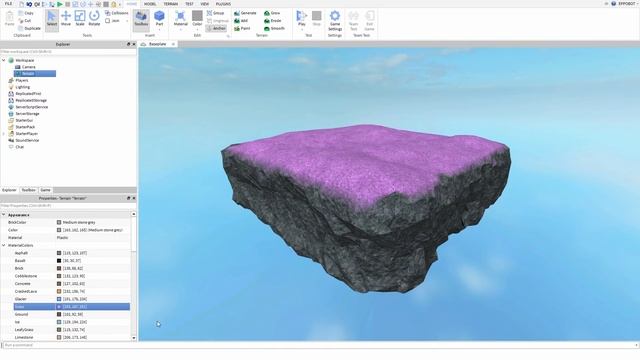Focus the Filter Properties field
Viewport: 640px width, 360px height.
coord(68,206)
